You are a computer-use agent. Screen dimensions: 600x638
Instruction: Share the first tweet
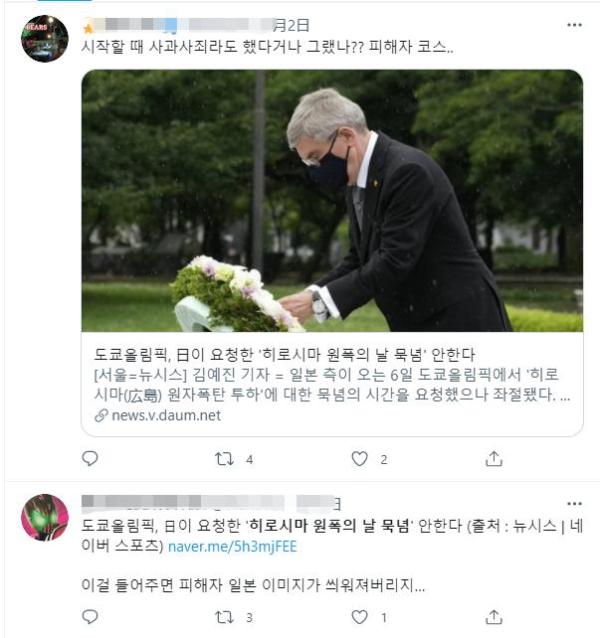[494, 459]
